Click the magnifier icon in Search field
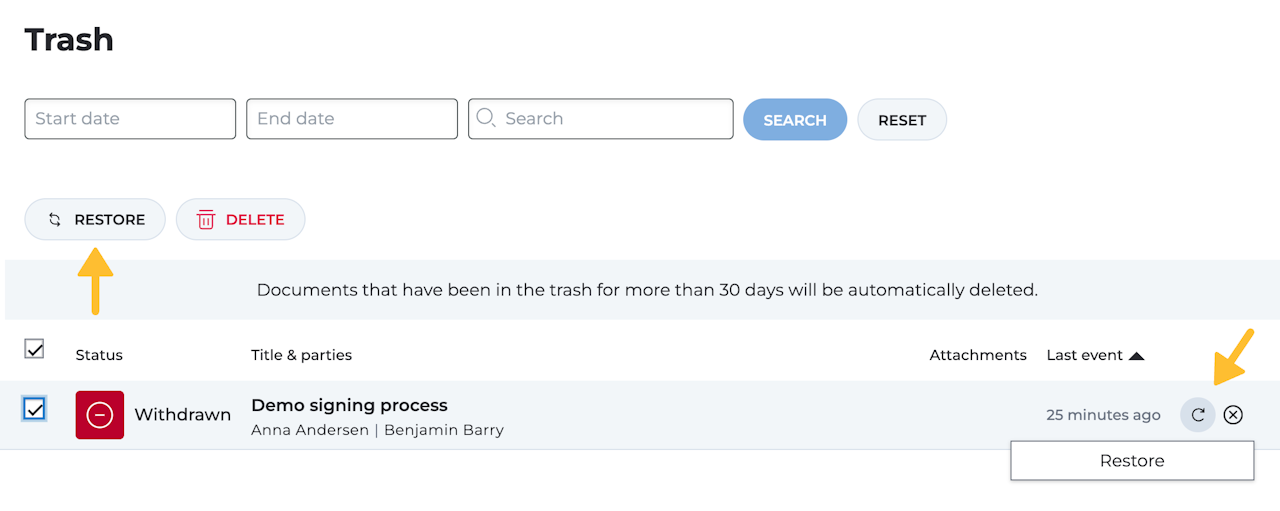This screenshot has width=1280, height=511. tap(486, 118)
